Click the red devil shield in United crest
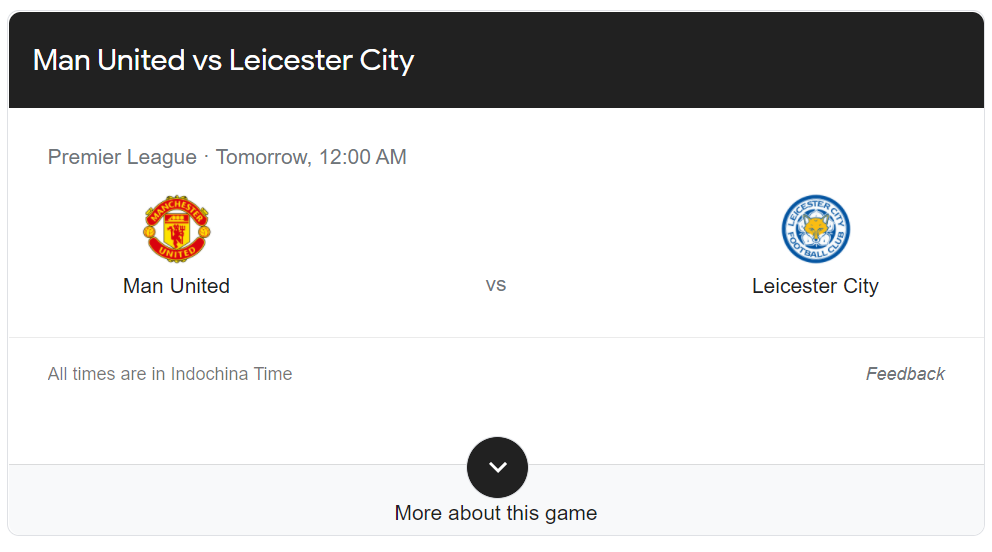Image resolution: width=992 pixels, height=552 pixels. [177, 231]
